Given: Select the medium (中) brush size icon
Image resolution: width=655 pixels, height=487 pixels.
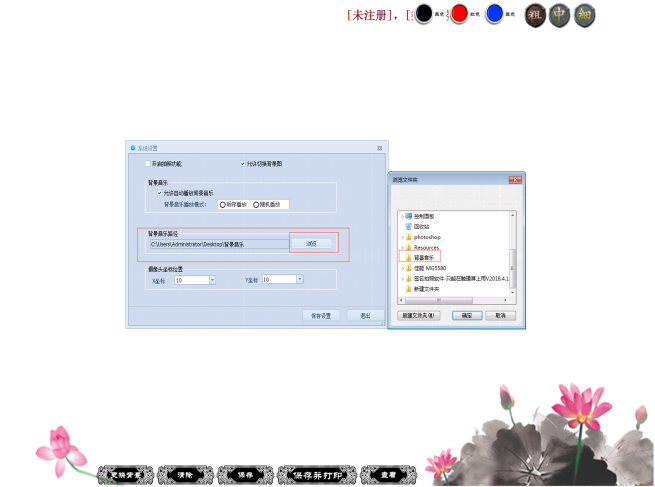Looking at the screenshot, I should pyautogui.click(x=560, y=15).
